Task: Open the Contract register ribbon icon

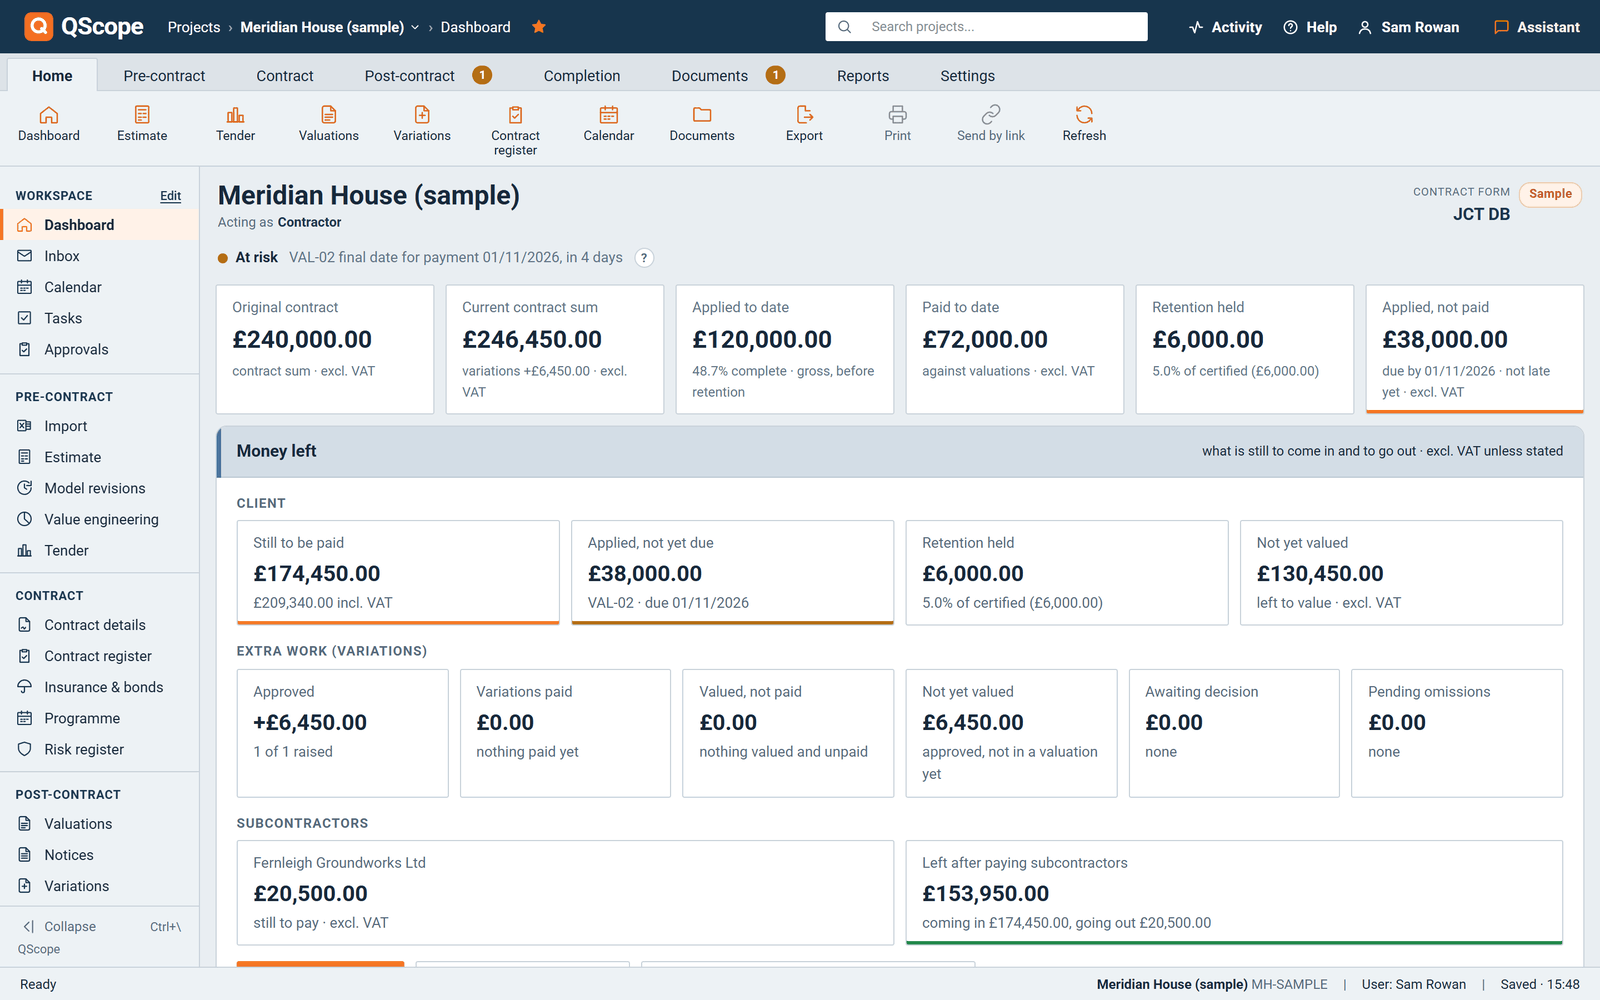Action: coord(515,130)
